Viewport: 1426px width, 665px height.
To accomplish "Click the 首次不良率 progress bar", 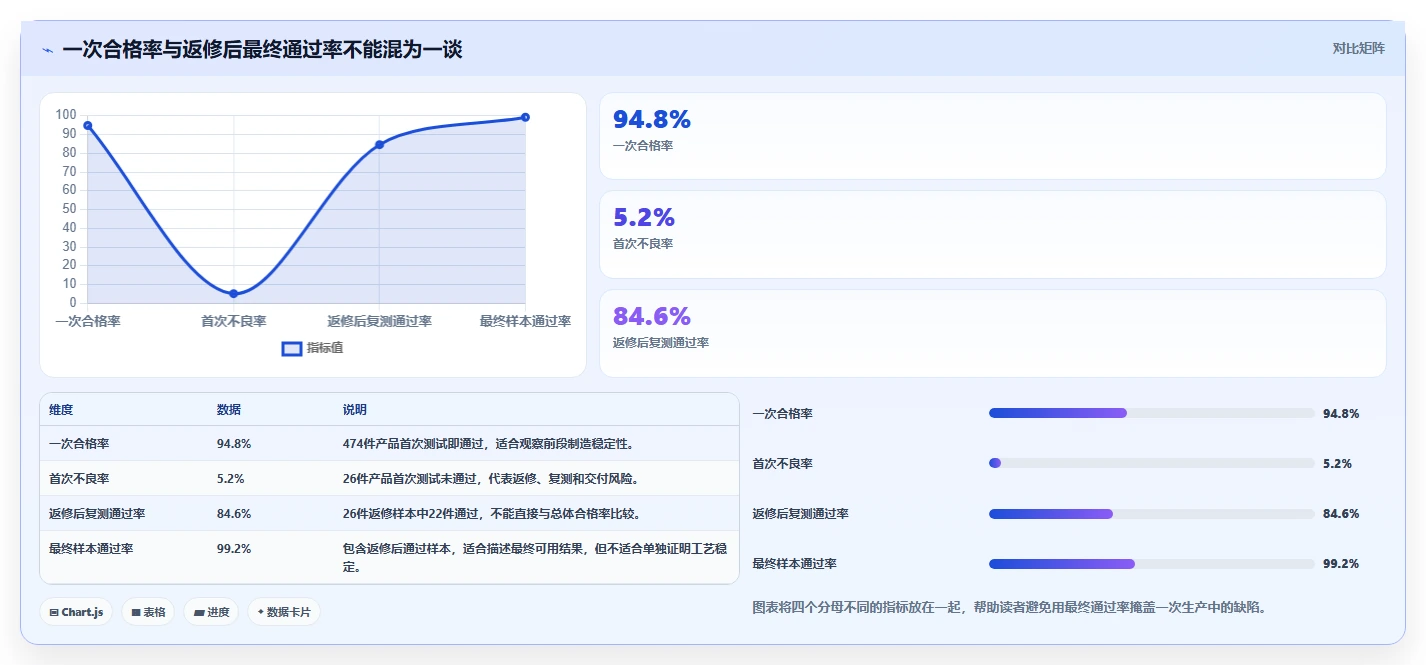I will click(x=1151, y=463).
